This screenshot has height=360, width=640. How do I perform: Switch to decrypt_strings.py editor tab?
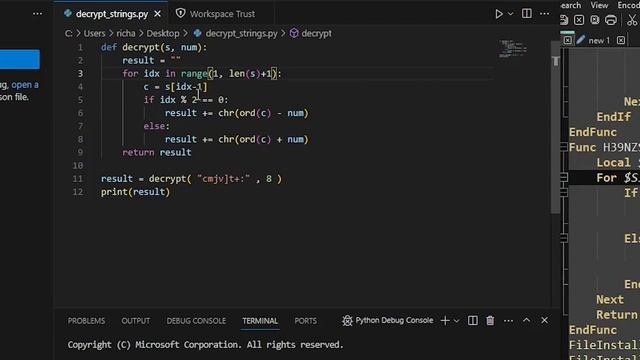(111, 14)
